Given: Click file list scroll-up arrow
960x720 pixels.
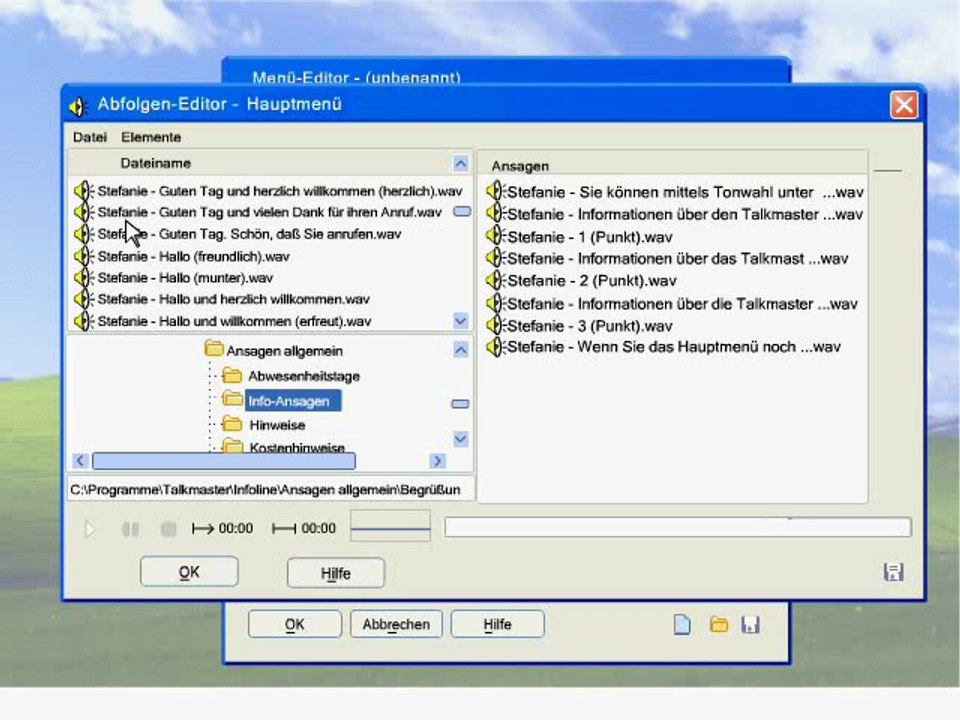Looking at the screenshot, I should coord(460,163).
